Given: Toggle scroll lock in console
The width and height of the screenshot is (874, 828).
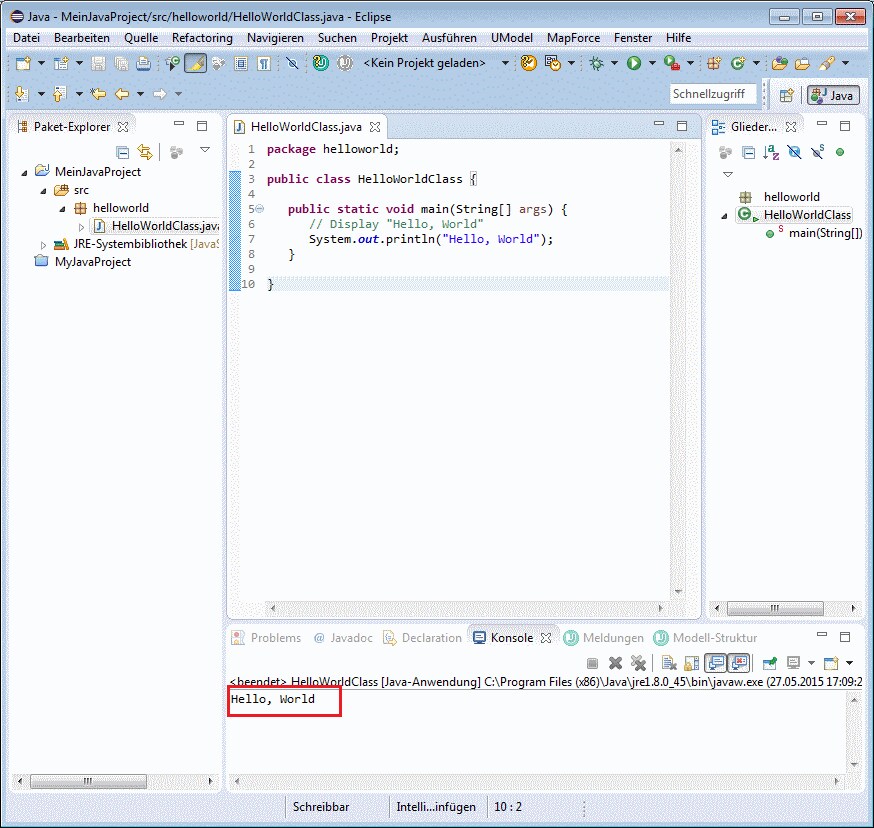Looking at the screenshot, I should pyautogui.click(x=692, y=663).
